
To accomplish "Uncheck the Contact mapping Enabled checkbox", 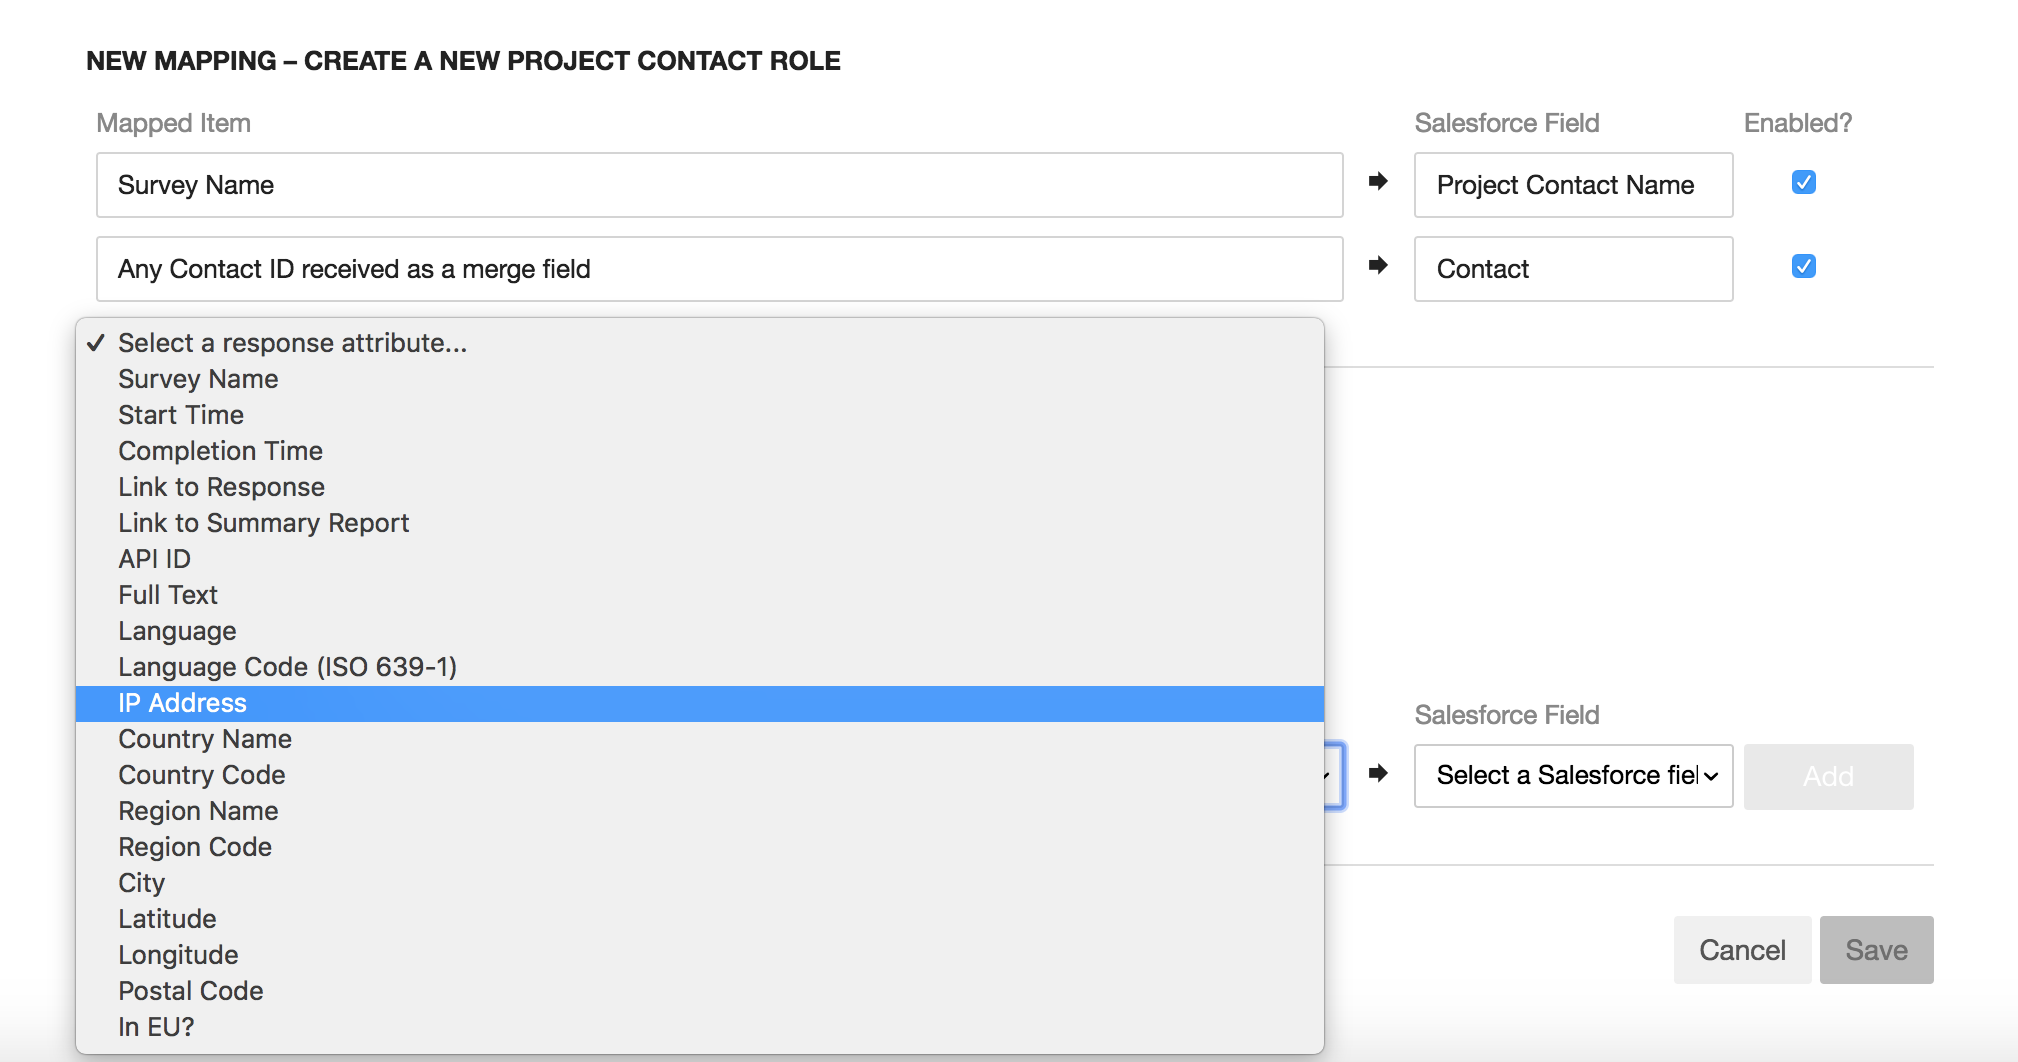I will pyautogui.click(x=1804, y=267).
